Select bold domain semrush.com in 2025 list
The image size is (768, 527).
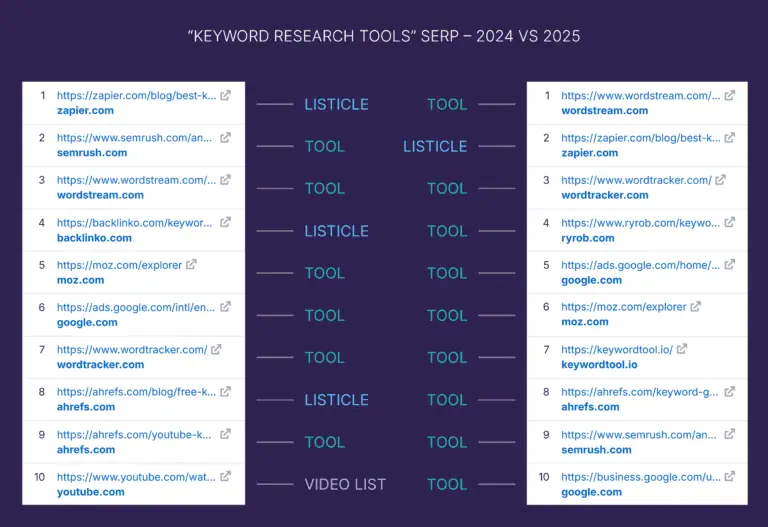pyautogui.click(x=596, y=450)
